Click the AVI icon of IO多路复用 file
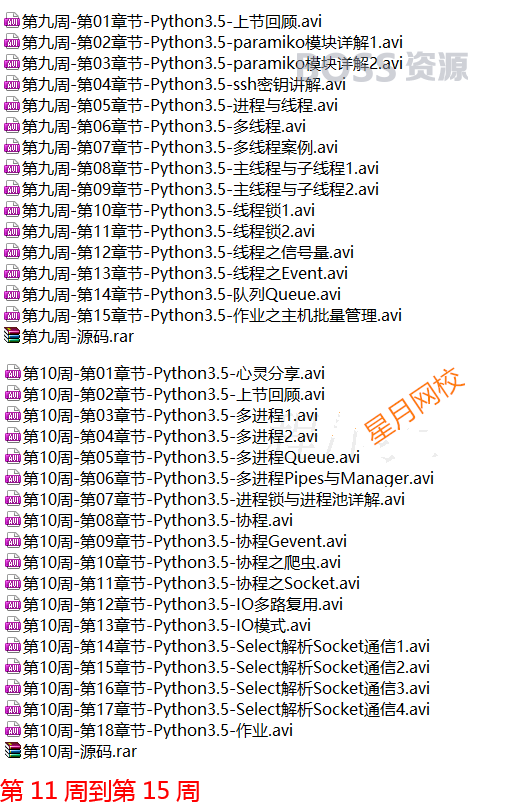 click(13, 604)
